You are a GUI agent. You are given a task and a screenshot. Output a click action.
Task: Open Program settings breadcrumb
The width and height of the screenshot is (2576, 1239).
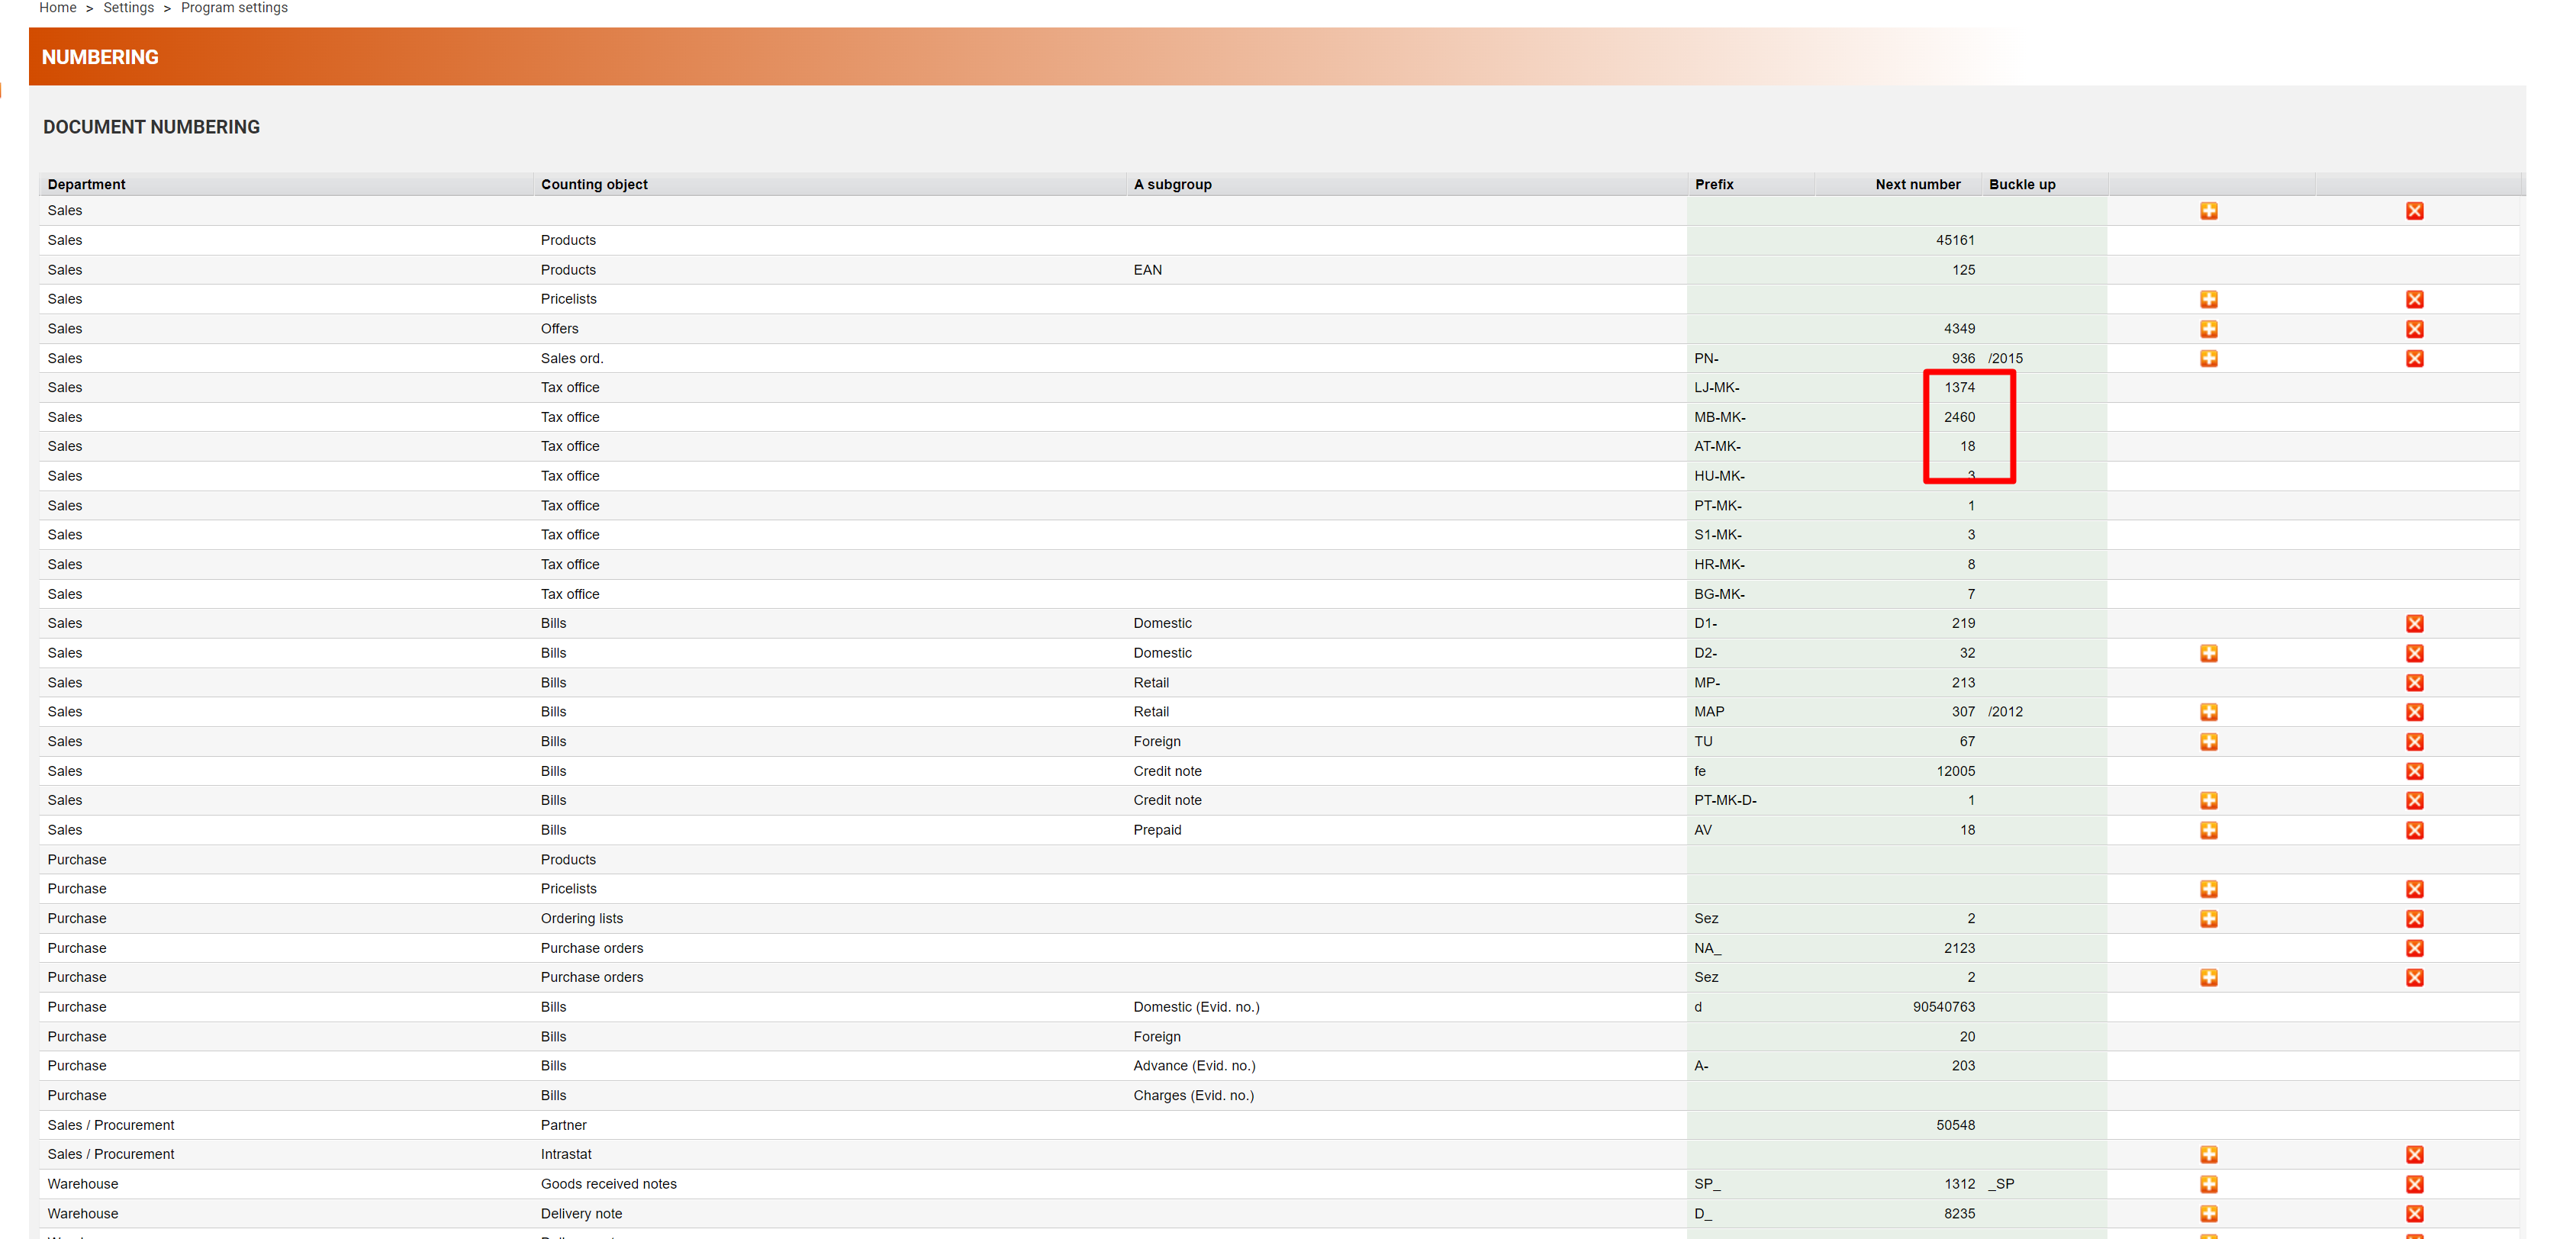(x=234, y=8)
